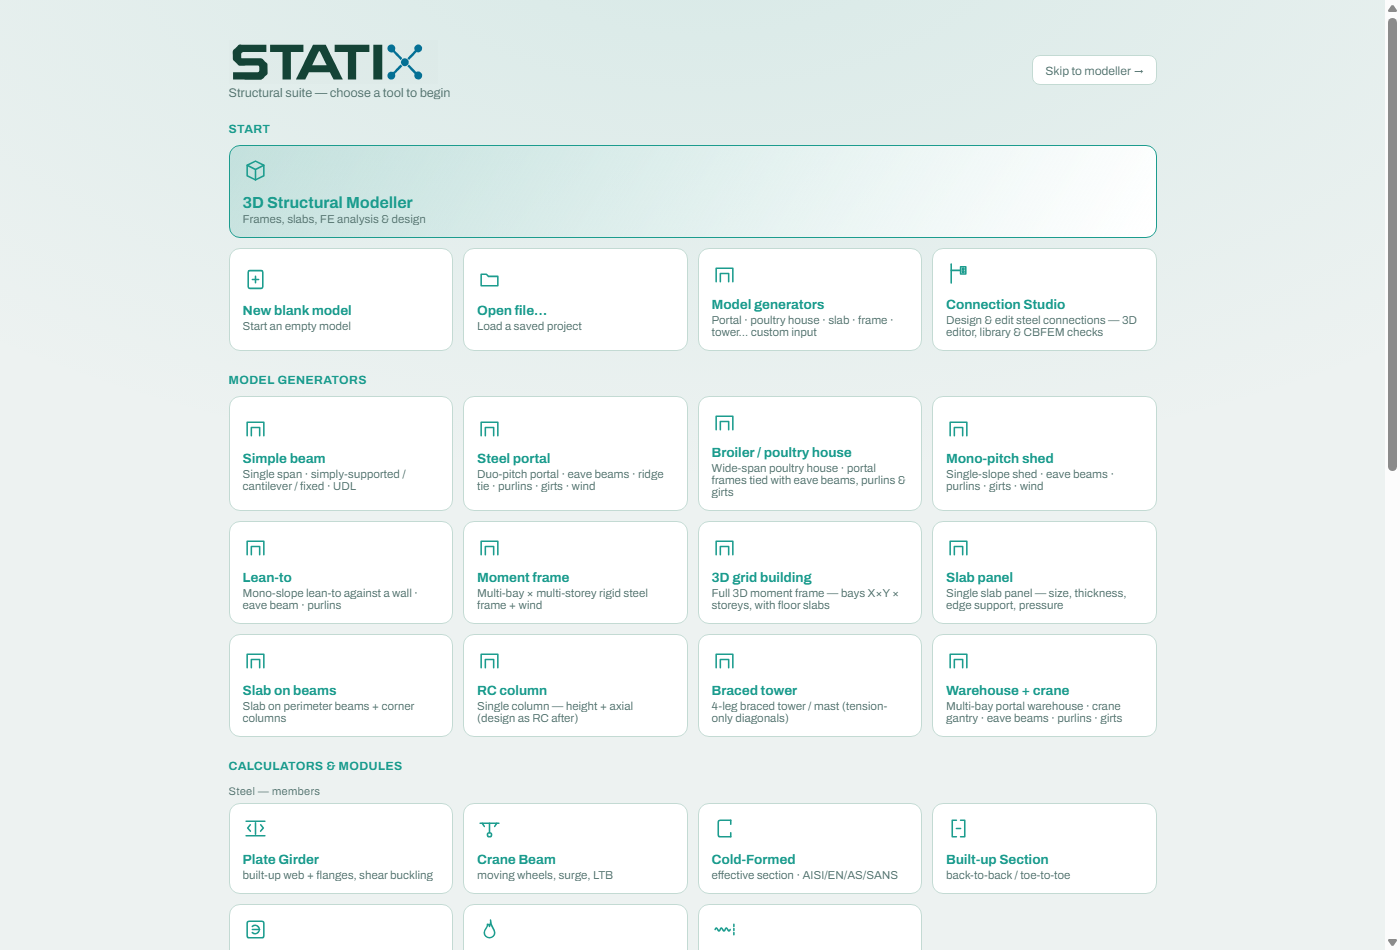
Task: Click the Warehouse + crane card icon
Action: (x=959, y=661)
